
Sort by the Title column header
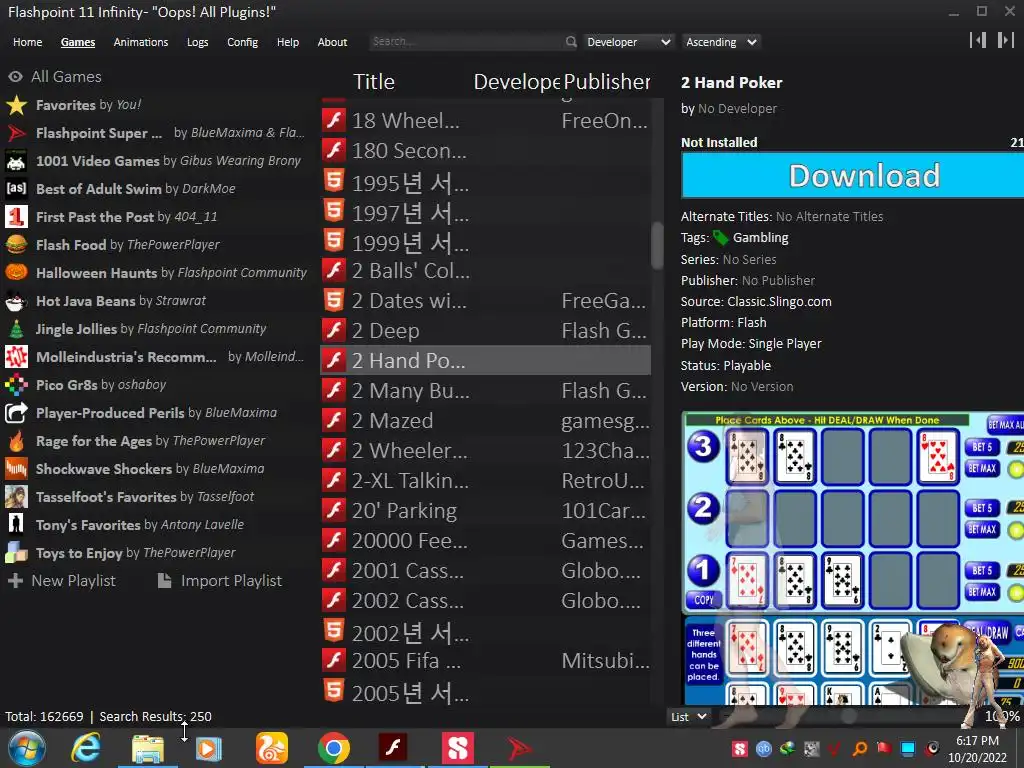[374, 82]
